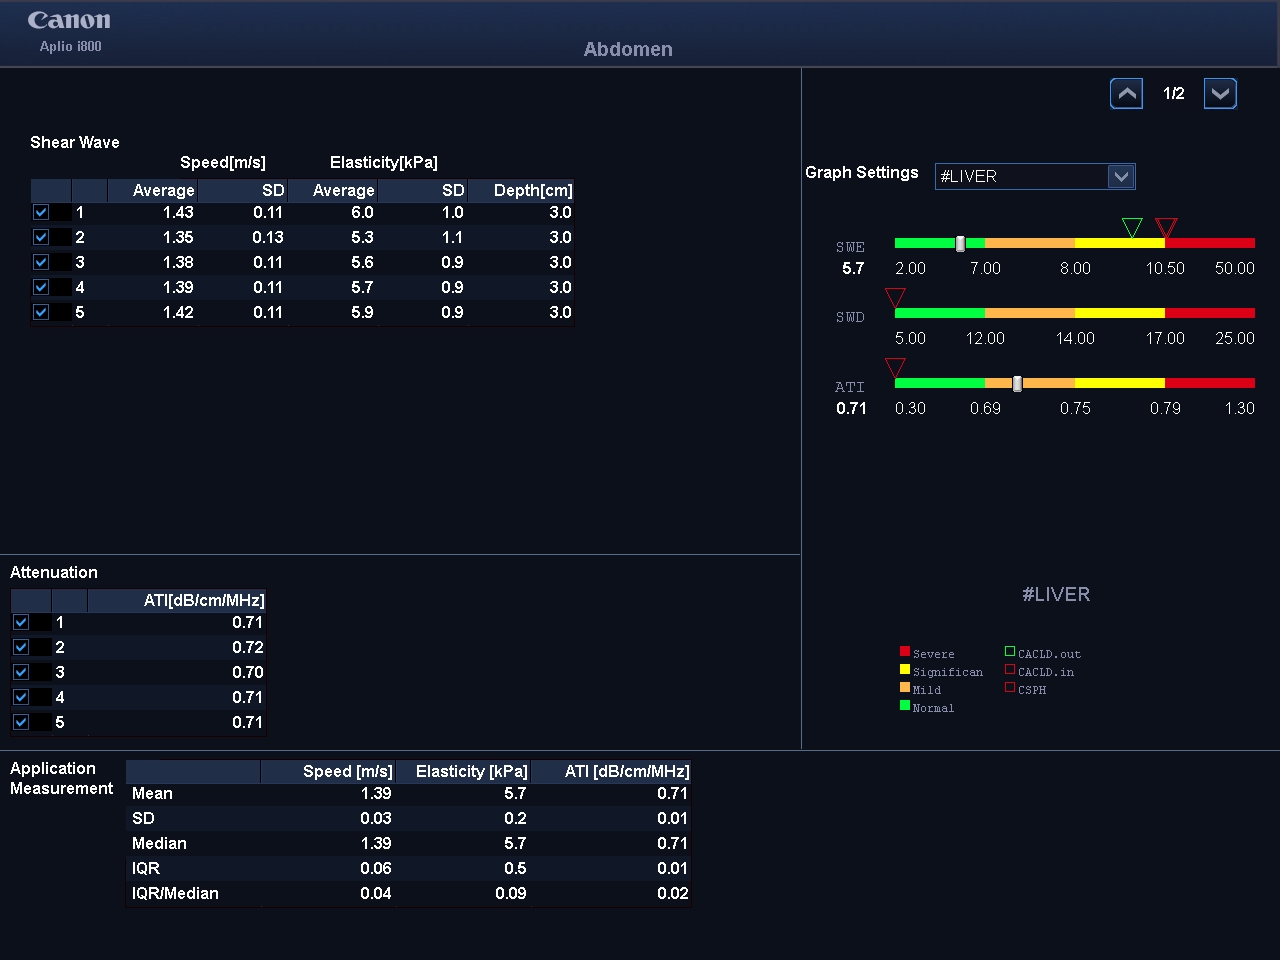Click the Depth[cm] column header

click(532, 190)
